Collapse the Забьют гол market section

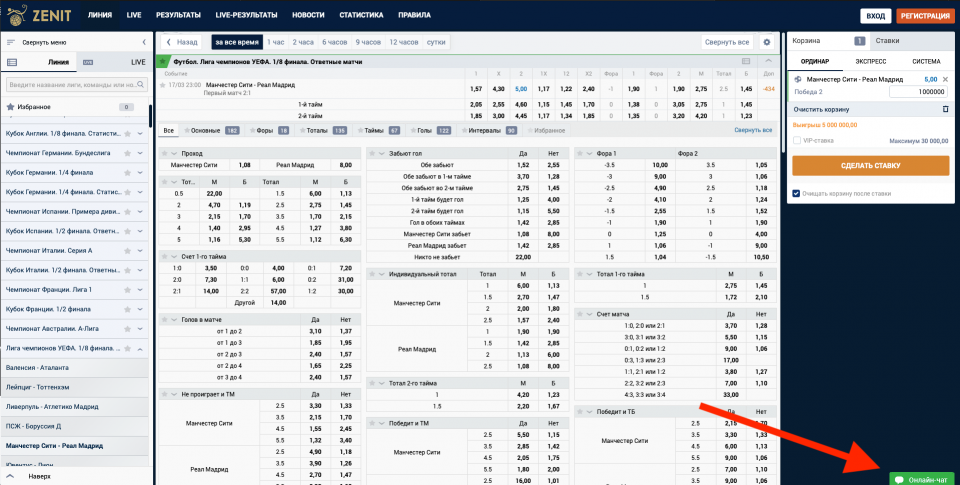[382, 154]
